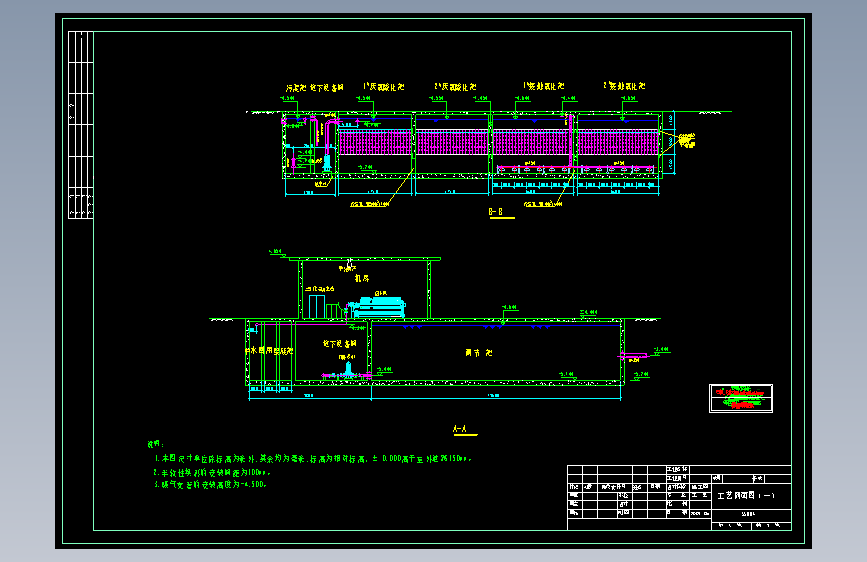Click the red and green stamp box

[741, 398]
